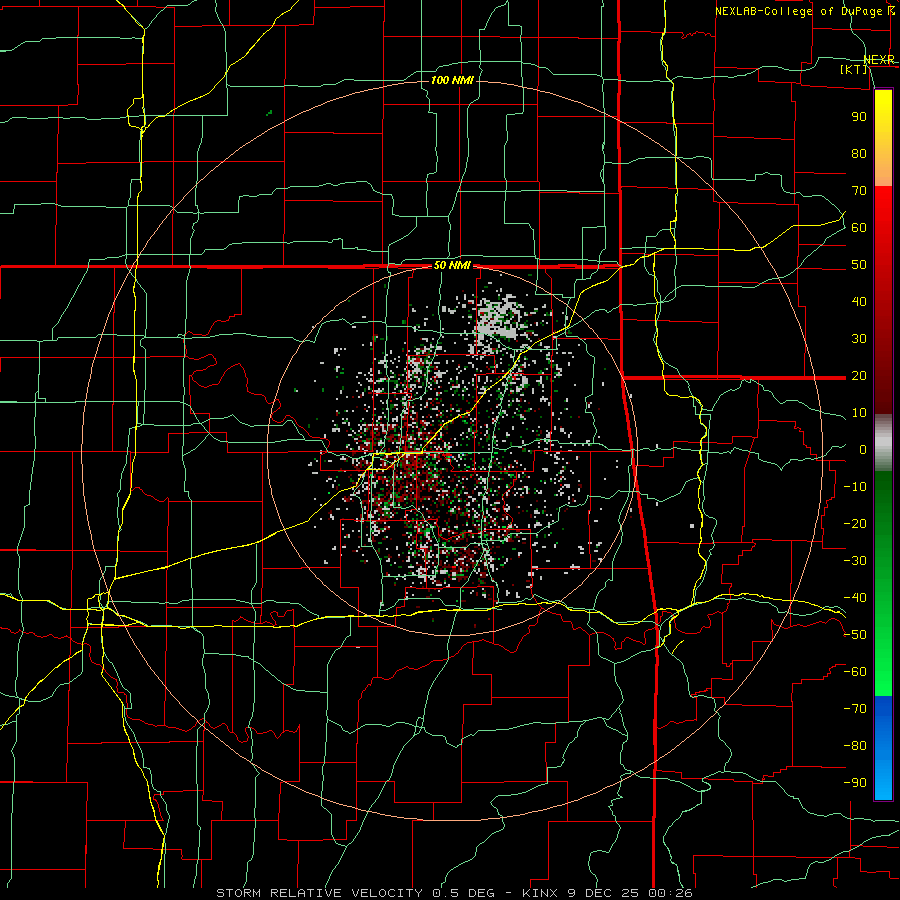Viewport: 900px width, 900px height.
Task: Click the -80 value on the velocity scale
Action: click(855, 746)
